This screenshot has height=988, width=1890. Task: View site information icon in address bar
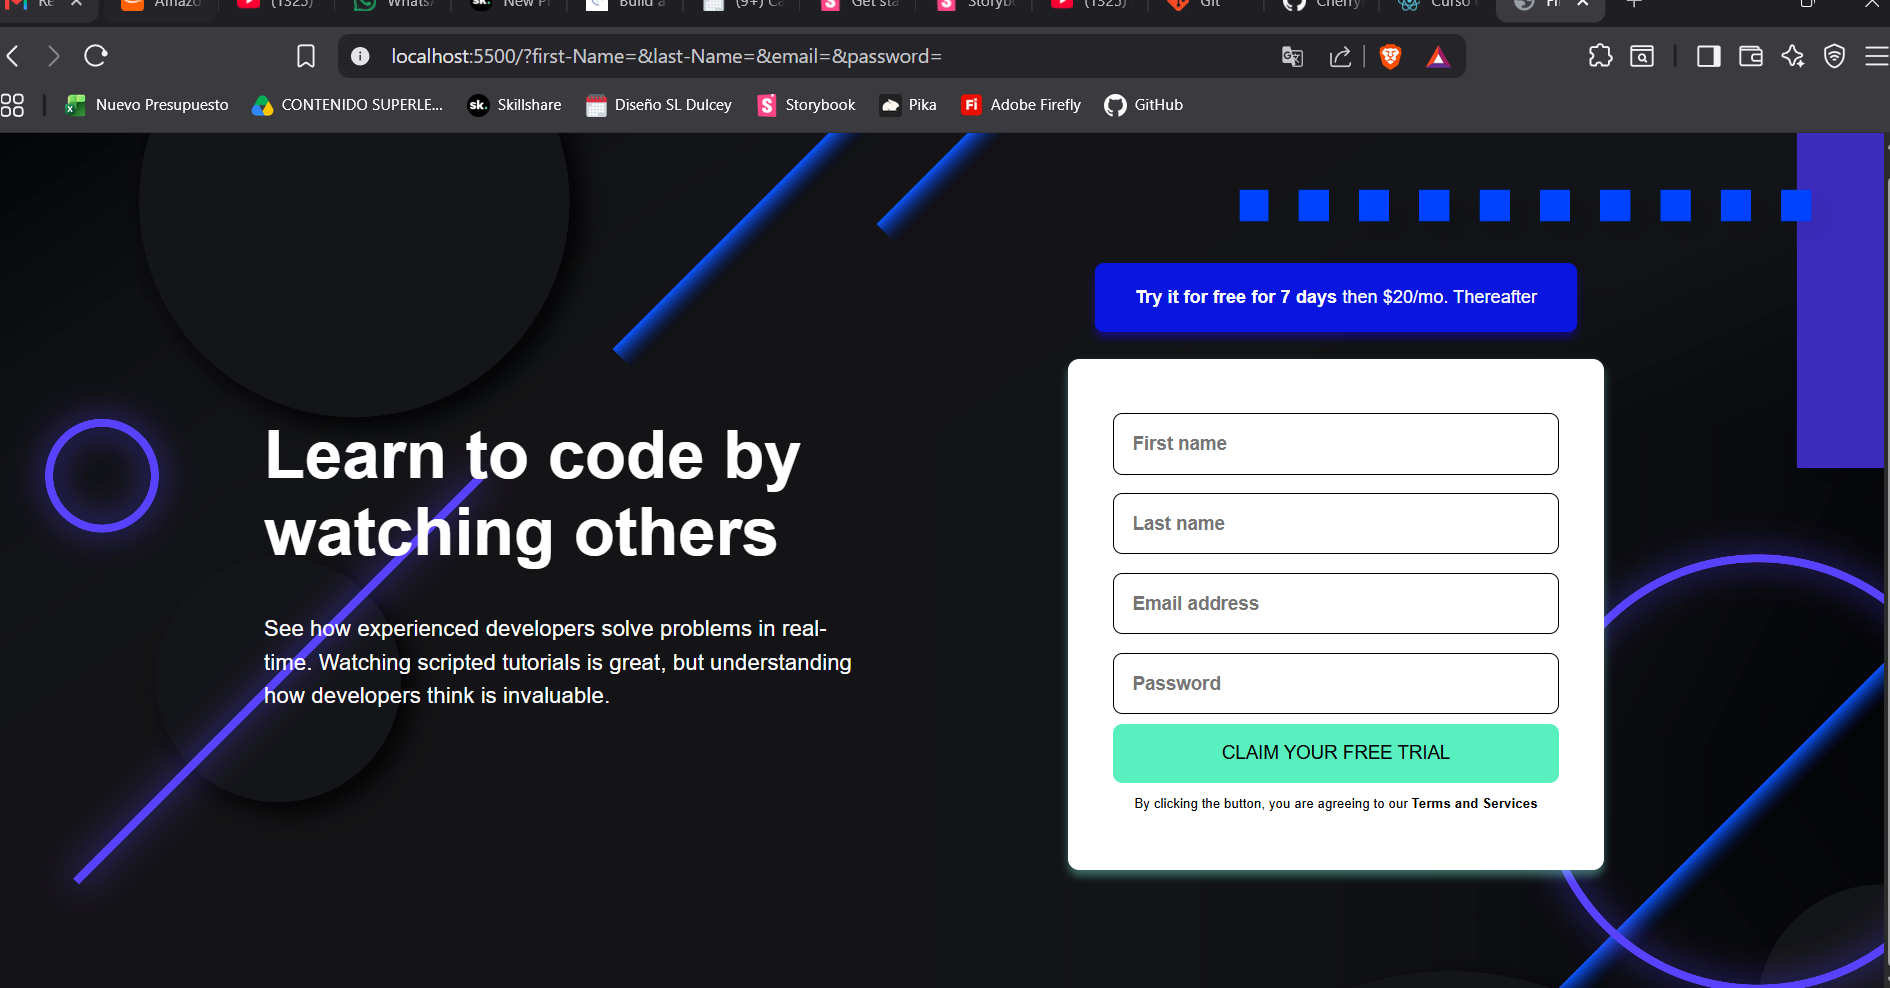pyautogui.click(x=360, y=56)
